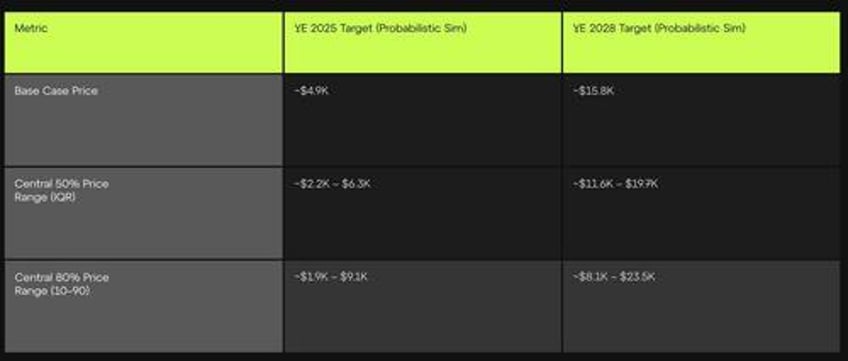
Task: Click the ~$11.6K – $19.7K range cell
Action: (x=701, y=213)
